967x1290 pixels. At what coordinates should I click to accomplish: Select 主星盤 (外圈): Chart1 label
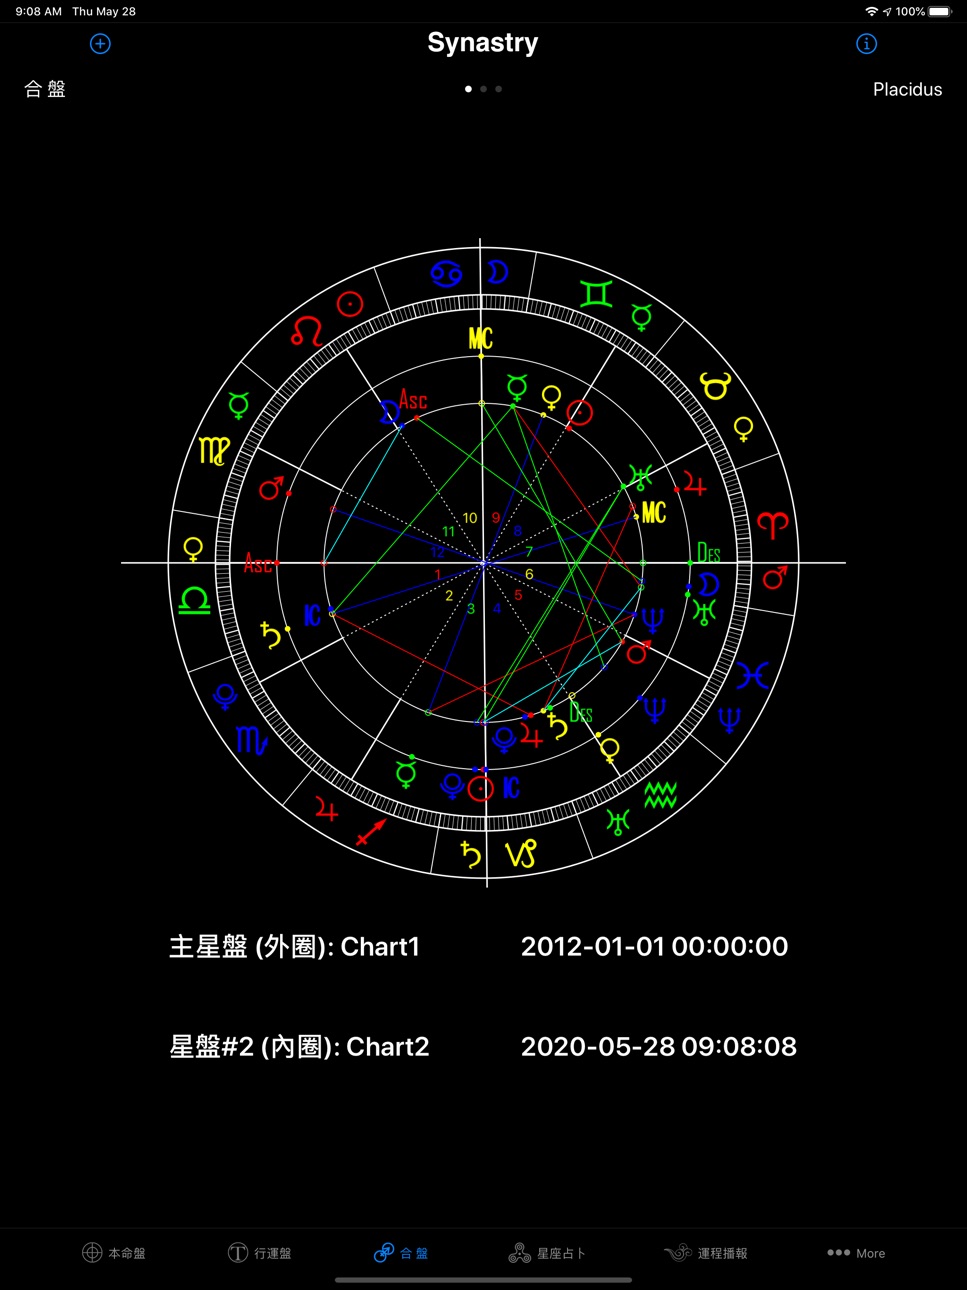pos(294,947)
